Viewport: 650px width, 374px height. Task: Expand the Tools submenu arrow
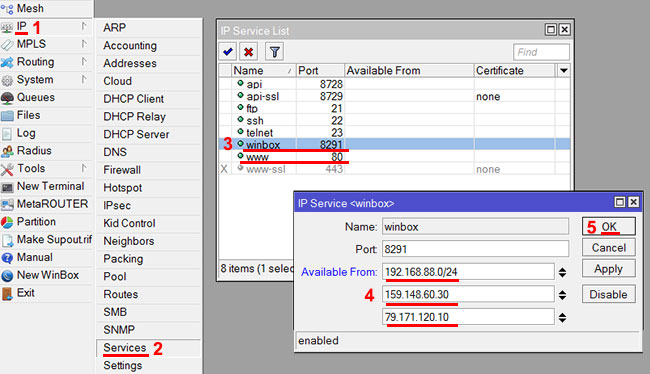[84, 168]
